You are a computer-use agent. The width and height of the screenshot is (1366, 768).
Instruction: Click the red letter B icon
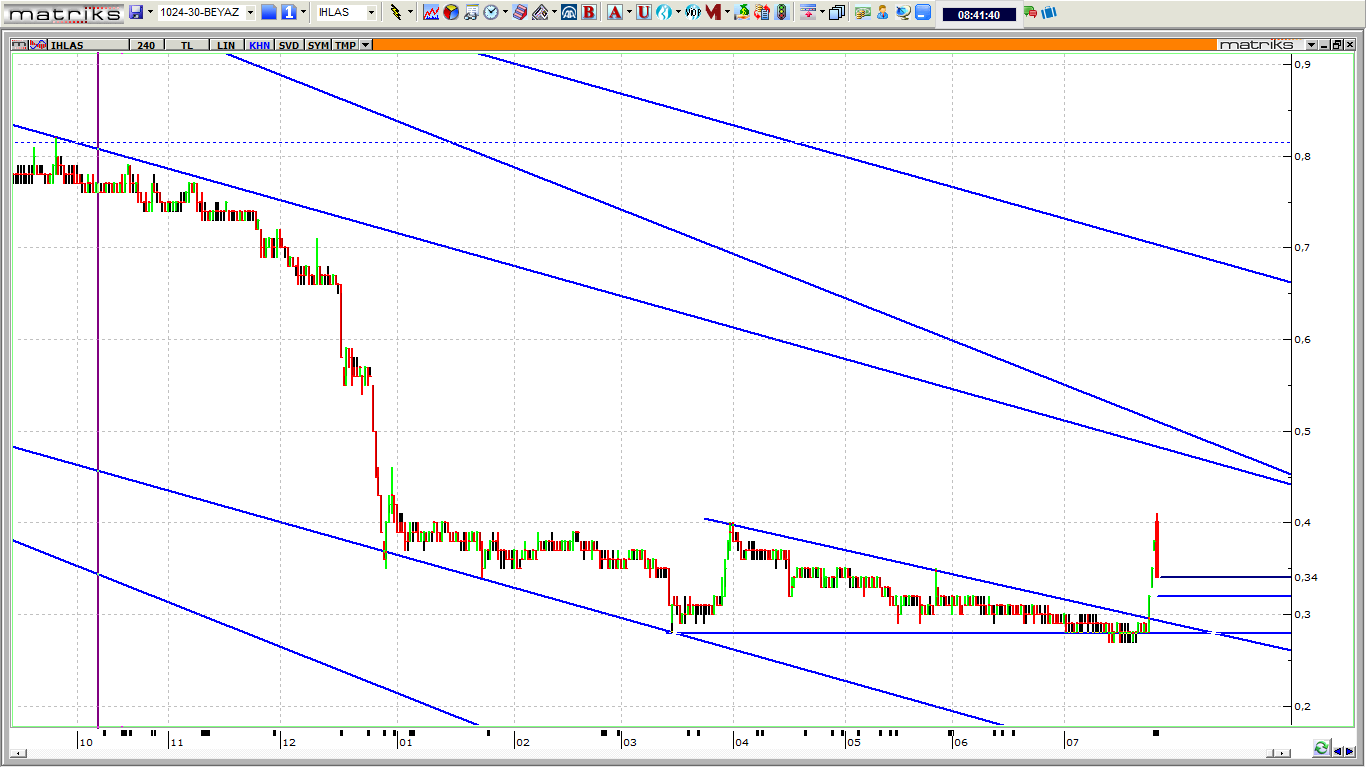point(588,12)
